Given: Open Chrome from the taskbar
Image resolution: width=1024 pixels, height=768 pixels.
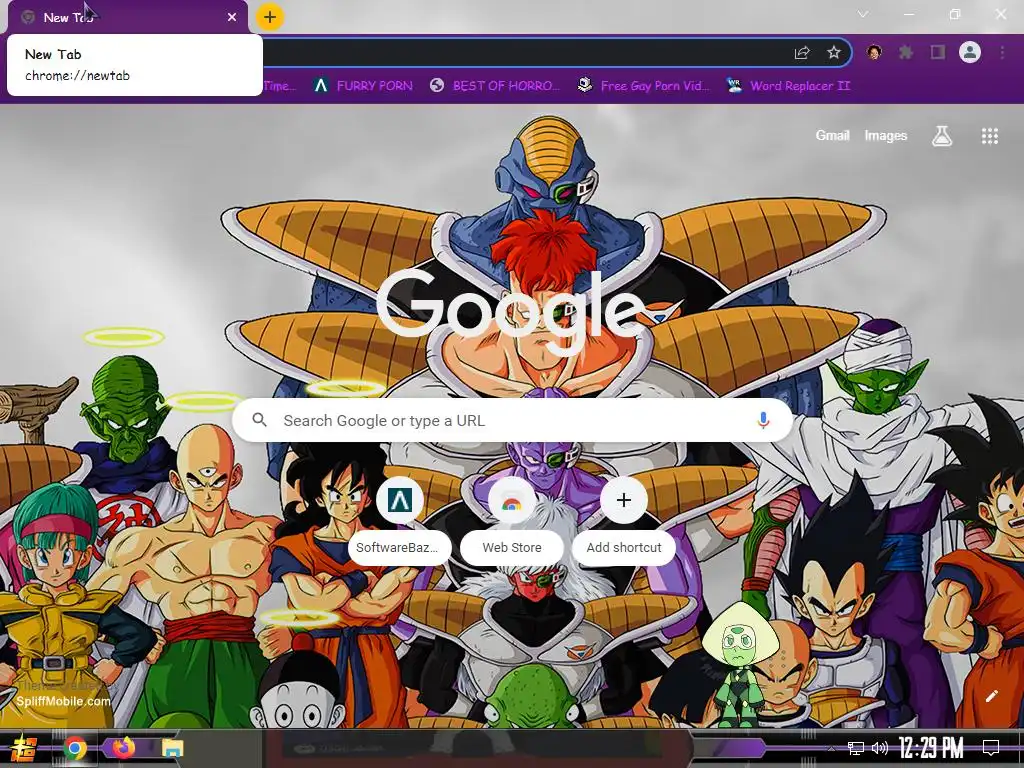Looking at the screenshot, I should pos(75,748).
